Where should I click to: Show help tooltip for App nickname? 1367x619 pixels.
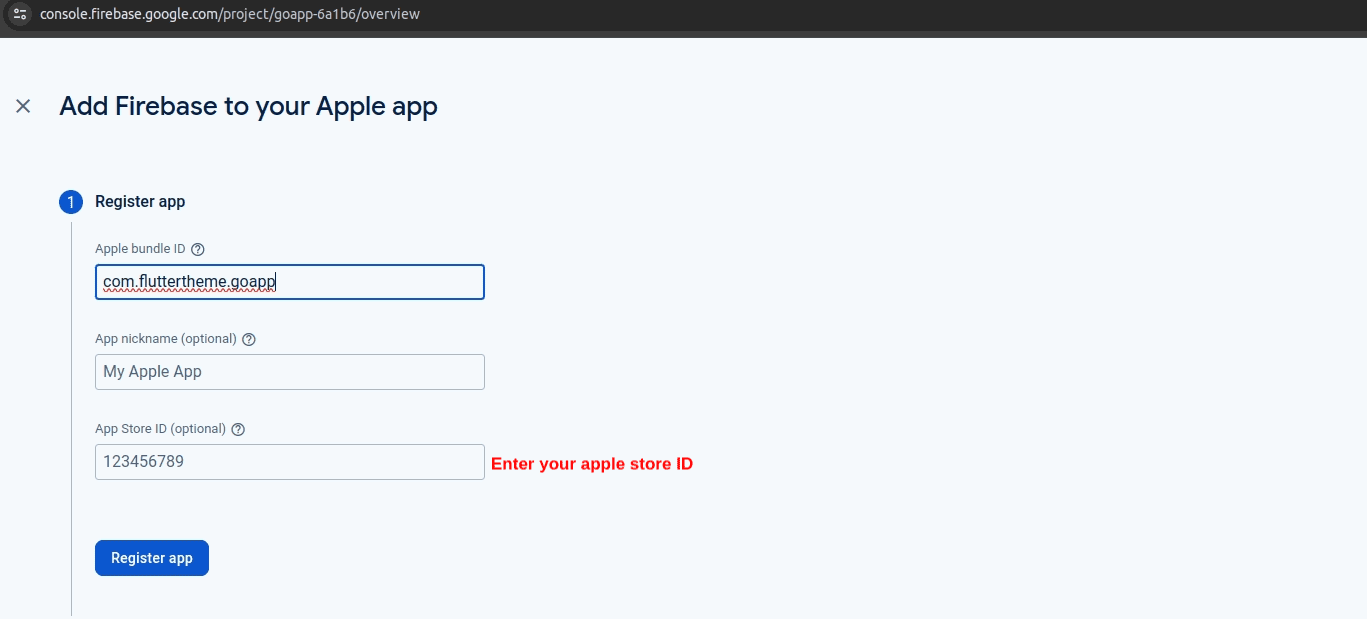(x=249, y=339)
